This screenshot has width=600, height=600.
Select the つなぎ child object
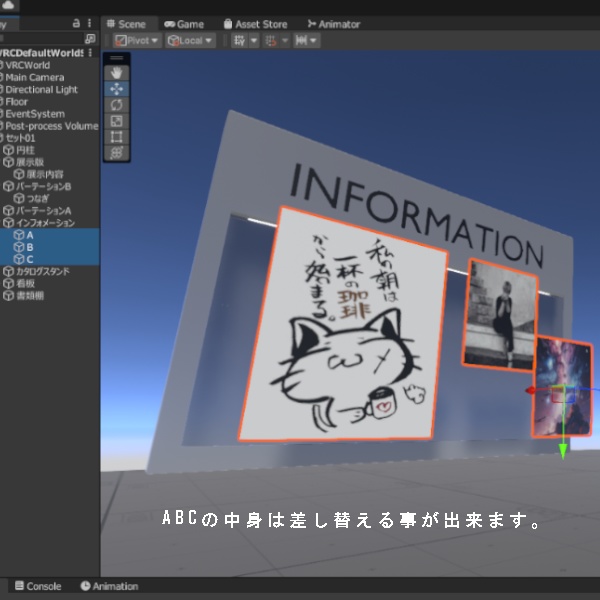[50, 199]
